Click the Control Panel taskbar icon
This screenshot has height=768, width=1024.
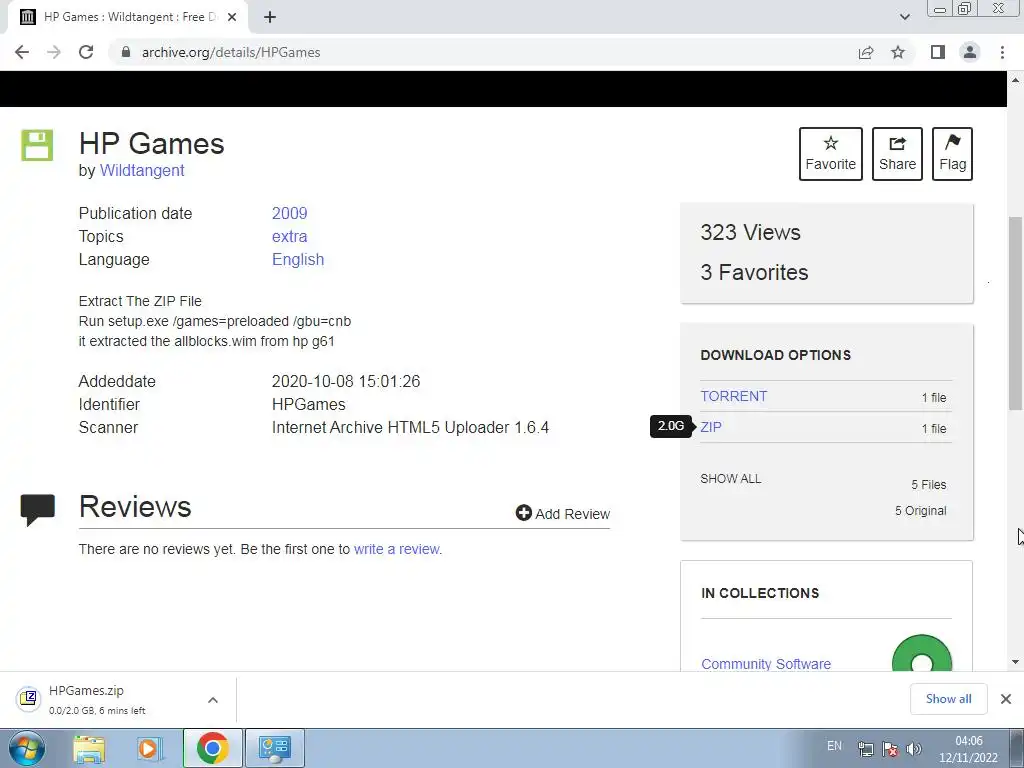point(274,748)
